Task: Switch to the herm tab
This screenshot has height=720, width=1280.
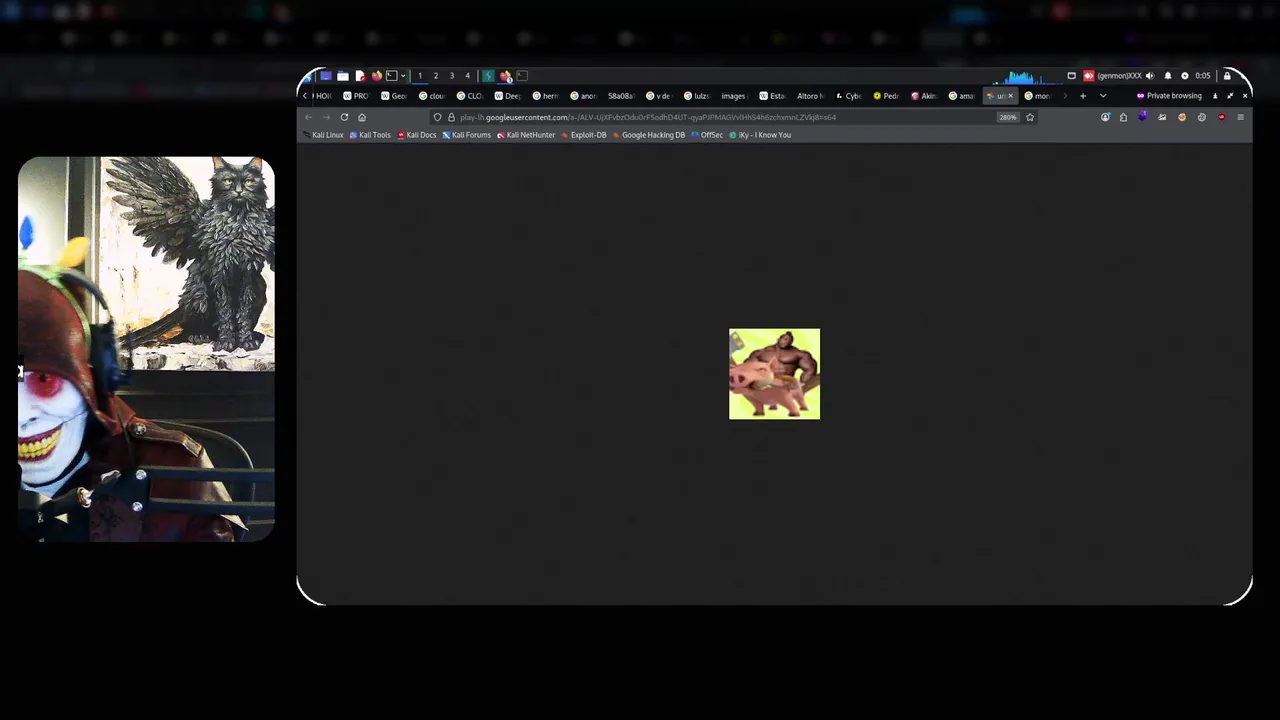Action: pyautogui.click(x=547, y=96)
